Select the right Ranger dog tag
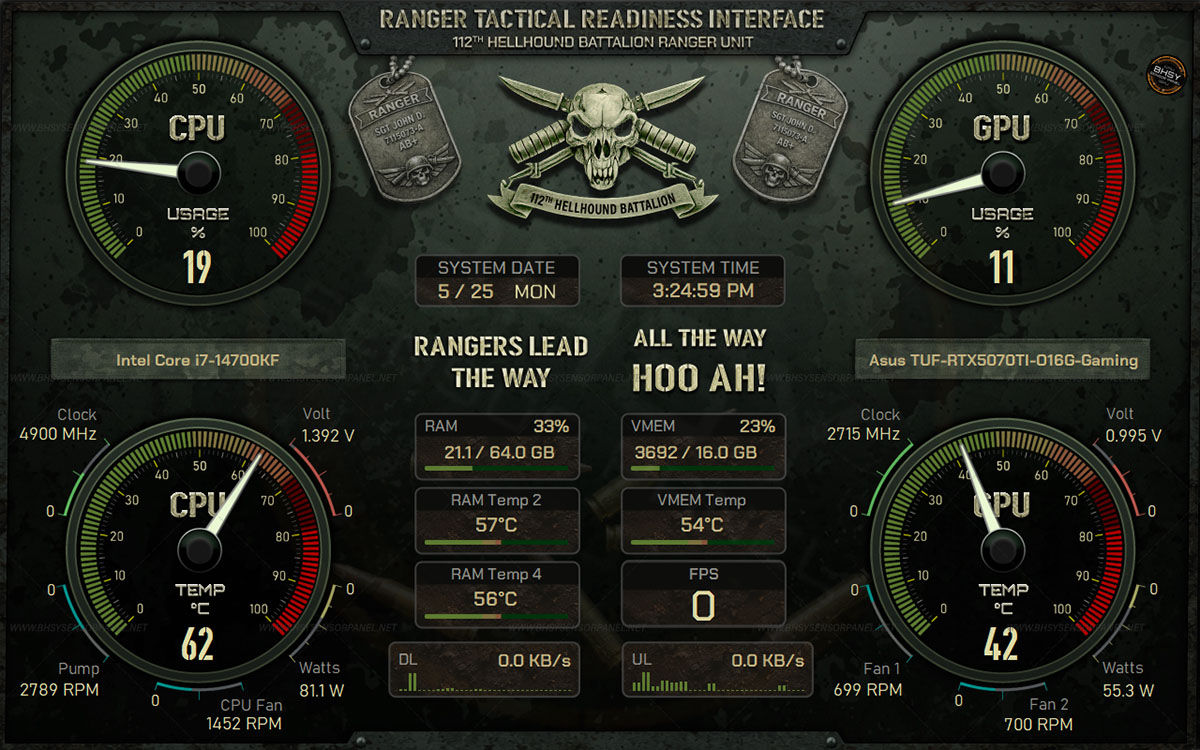Image resolution: width=1200 pixels, height=750 pixels. [x=790, y=132]
